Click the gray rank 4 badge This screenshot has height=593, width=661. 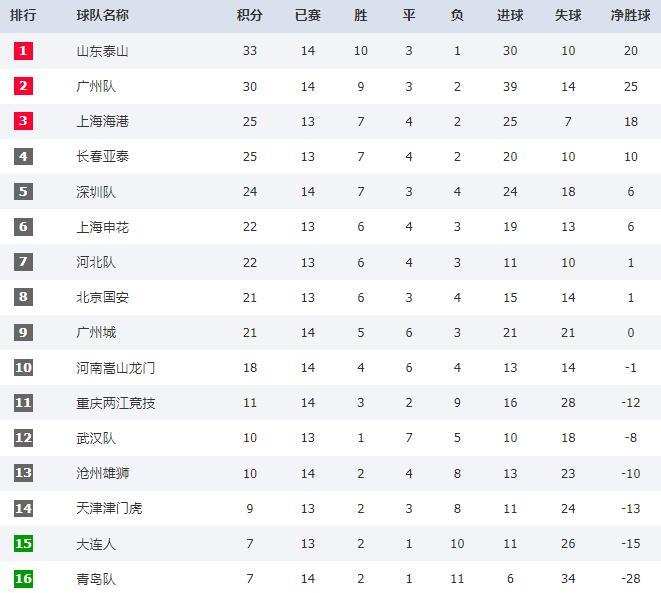click(x=23, y=156)
